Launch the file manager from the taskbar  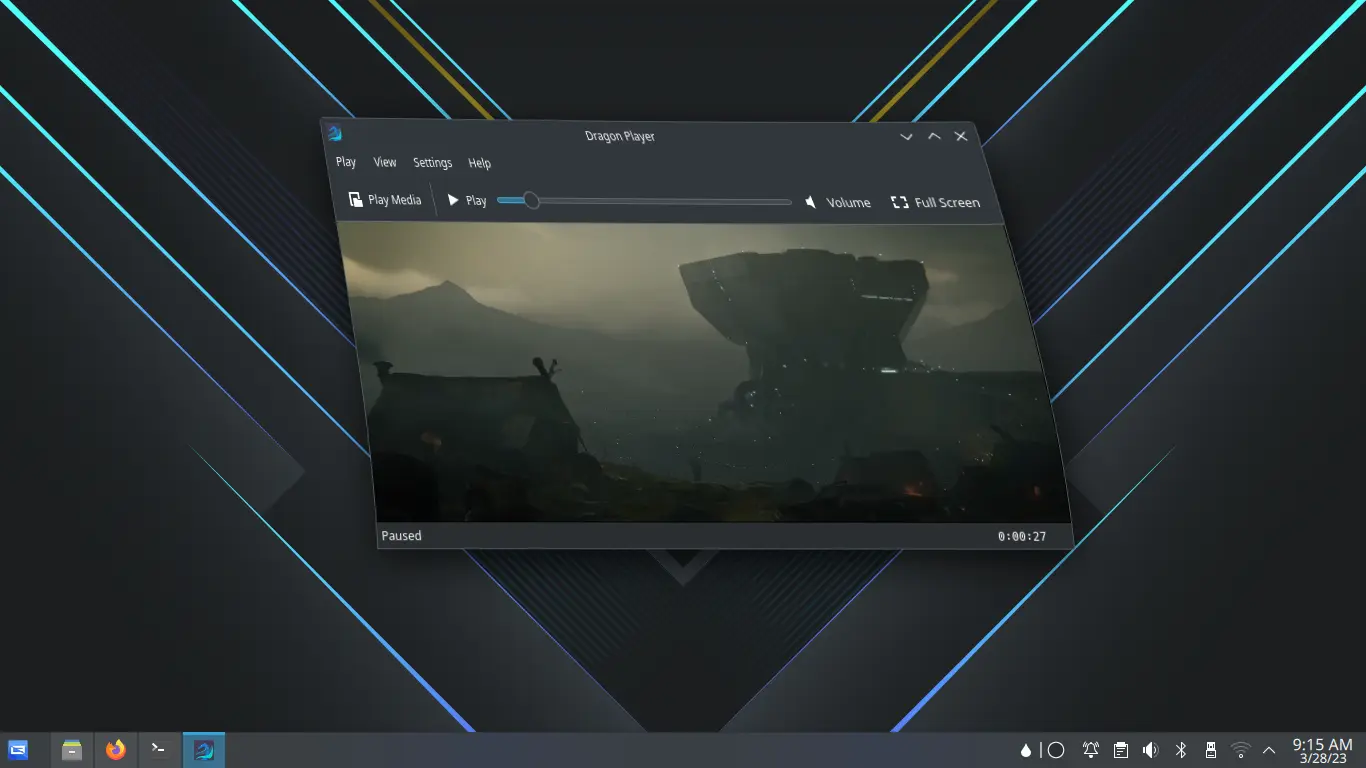click(72, 750)
